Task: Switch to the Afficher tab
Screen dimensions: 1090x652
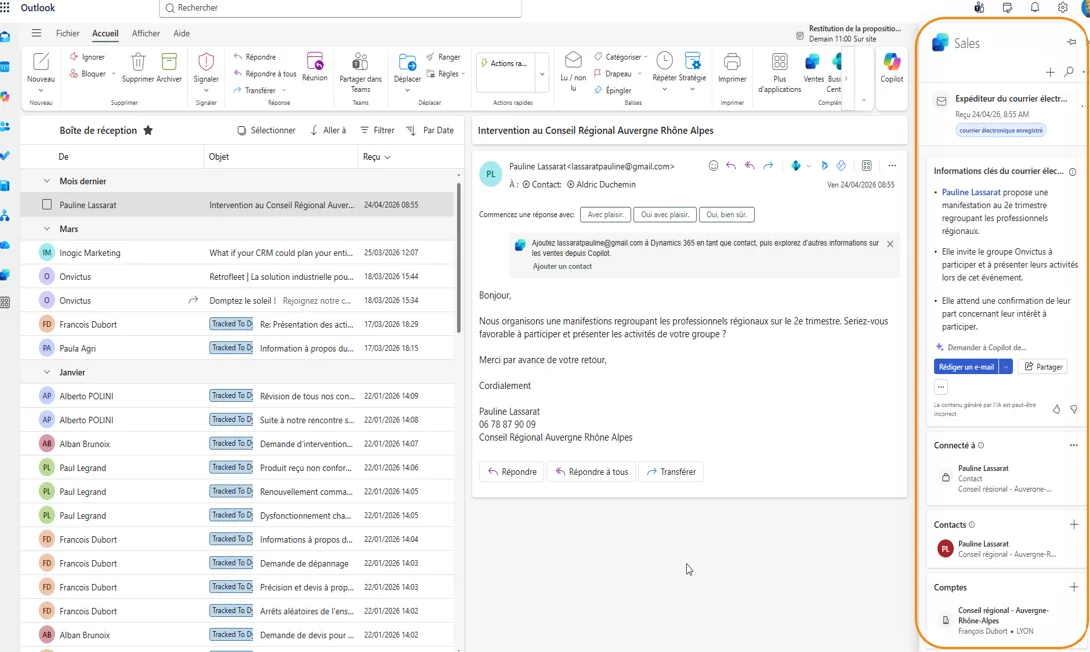Action: 146,33
